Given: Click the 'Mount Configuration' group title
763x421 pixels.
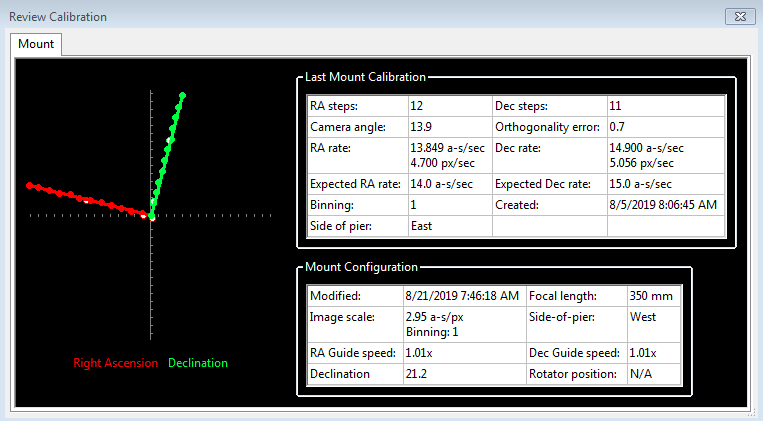Looking at the screenshot, I should (362, 267).
